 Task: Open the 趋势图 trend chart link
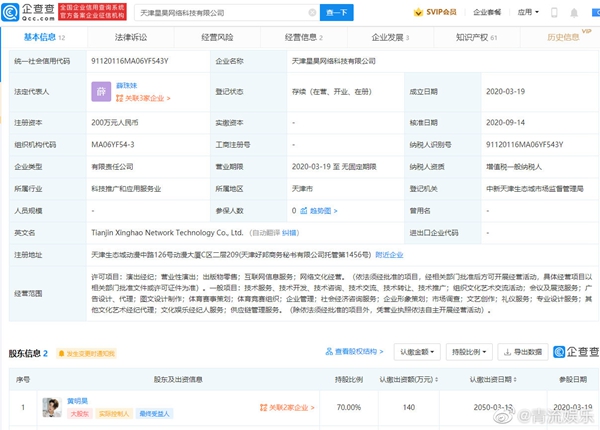(x=319, y=211)
